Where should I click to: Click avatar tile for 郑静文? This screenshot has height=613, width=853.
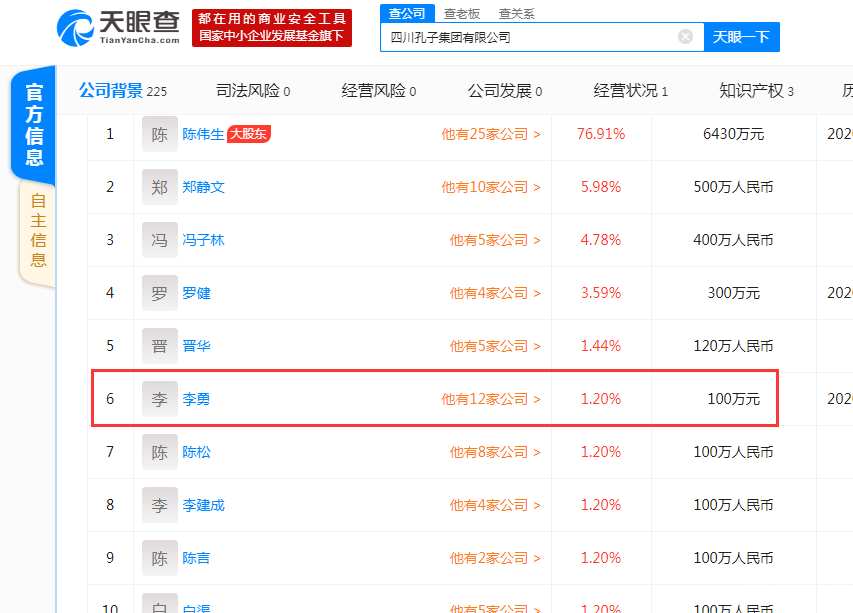(x=159, y=187)
